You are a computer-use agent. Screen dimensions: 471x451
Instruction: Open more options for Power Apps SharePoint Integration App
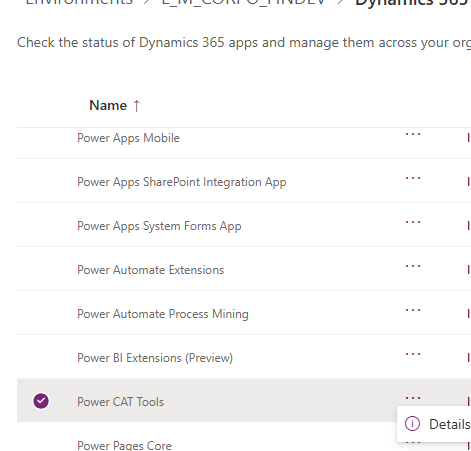[413, 178]
